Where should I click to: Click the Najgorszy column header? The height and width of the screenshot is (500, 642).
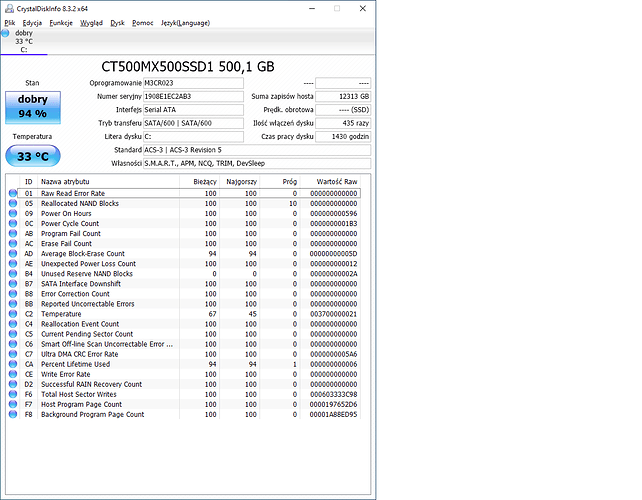tap(240, 181)
